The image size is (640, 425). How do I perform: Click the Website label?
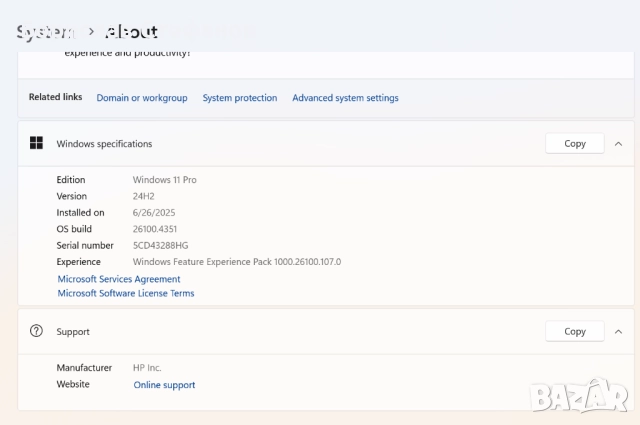tap(73, 384)
